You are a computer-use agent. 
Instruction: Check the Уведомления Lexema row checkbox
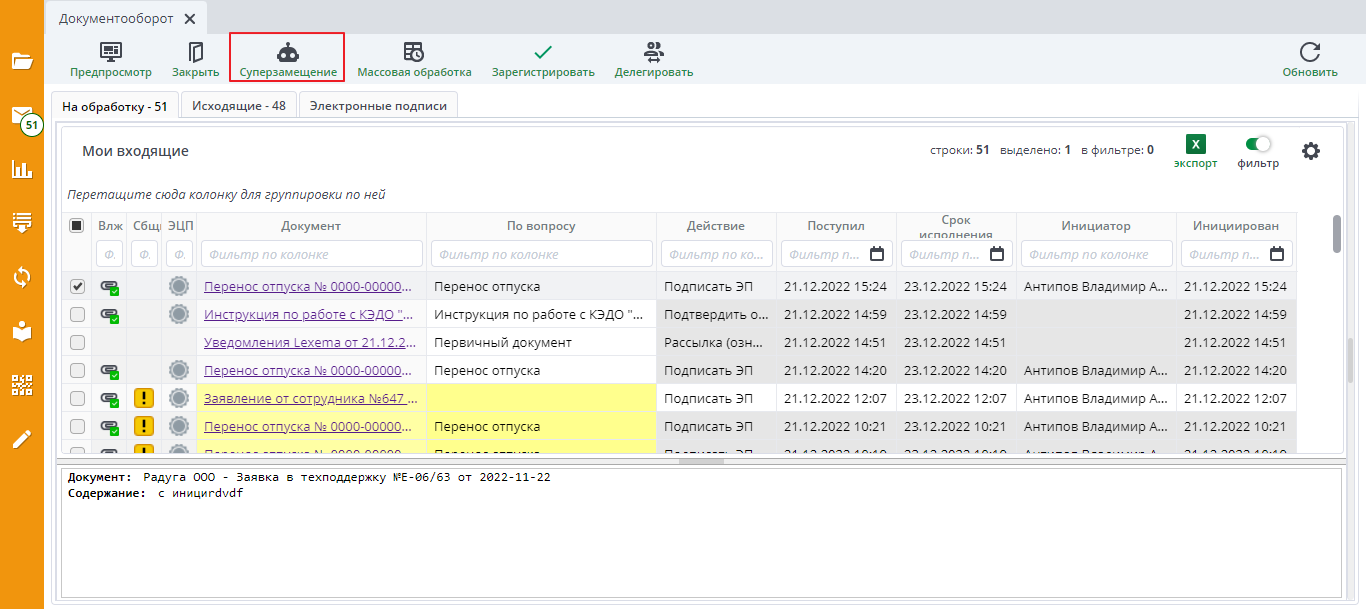(77, 342)
